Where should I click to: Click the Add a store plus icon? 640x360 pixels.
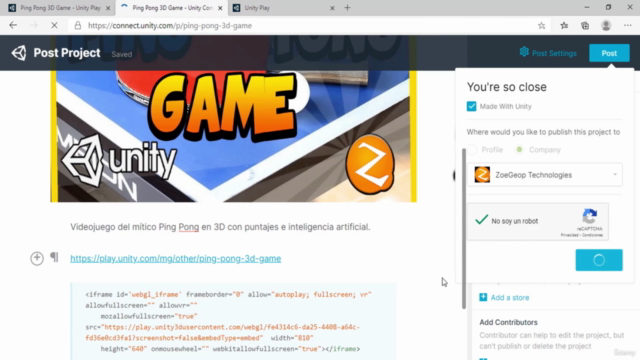click(x=483, y=297)
